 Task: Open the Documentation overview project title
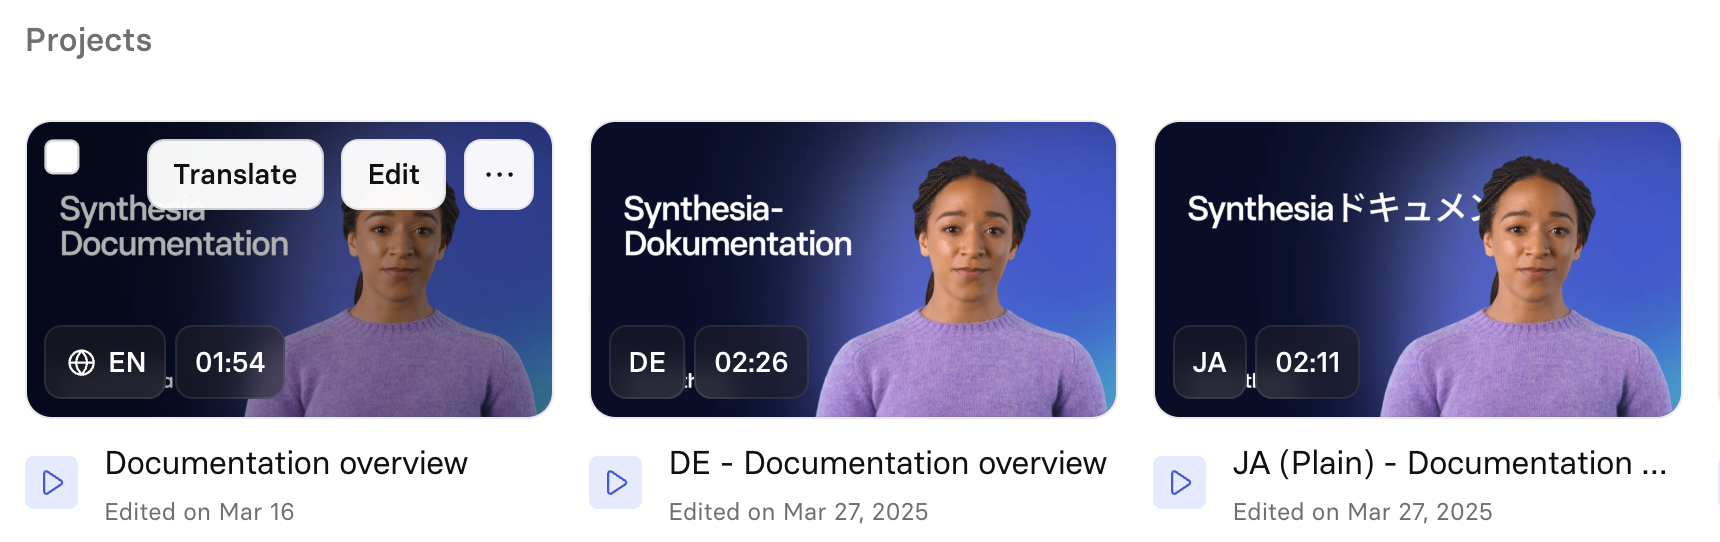(x=286, y=463)
